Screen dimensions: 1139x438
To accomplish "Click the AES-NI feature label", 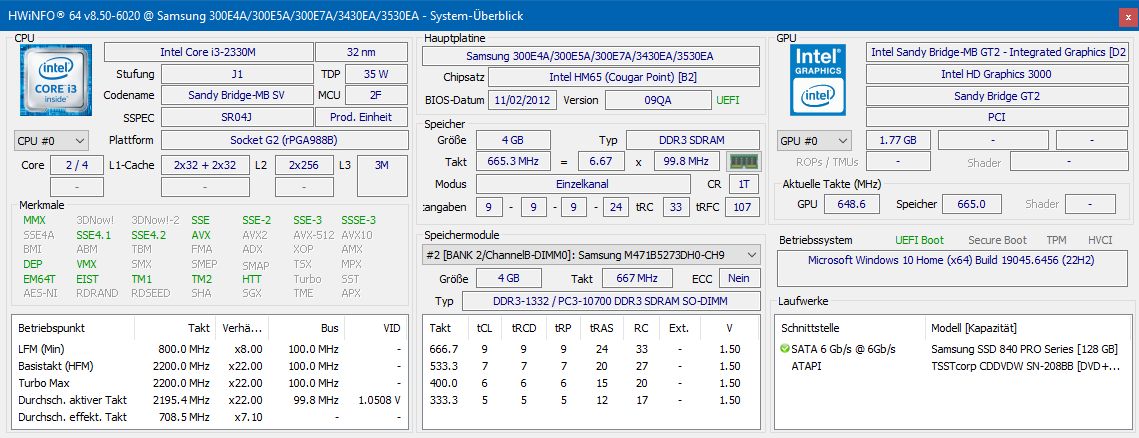I will [x=40, y=293].
